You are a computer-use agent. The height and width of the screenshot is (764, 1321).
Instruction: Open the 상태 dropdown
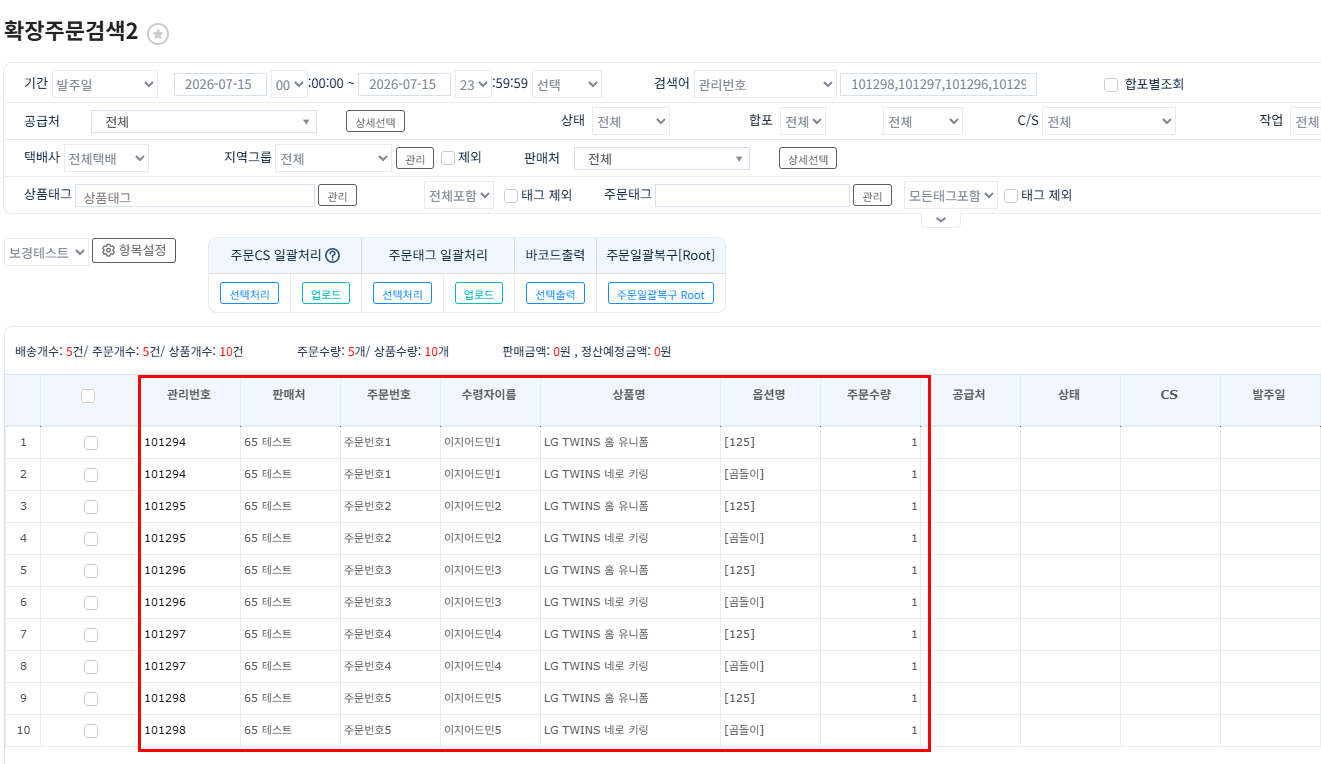631,121
